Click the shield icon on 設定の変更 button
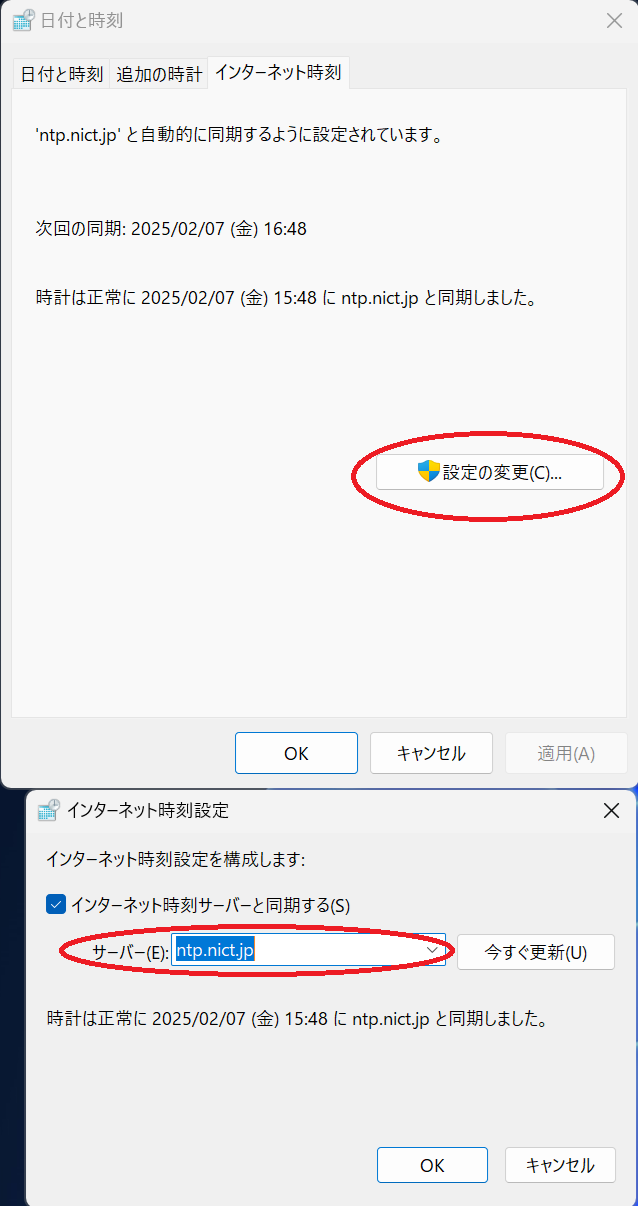 (x=429, y=472)
